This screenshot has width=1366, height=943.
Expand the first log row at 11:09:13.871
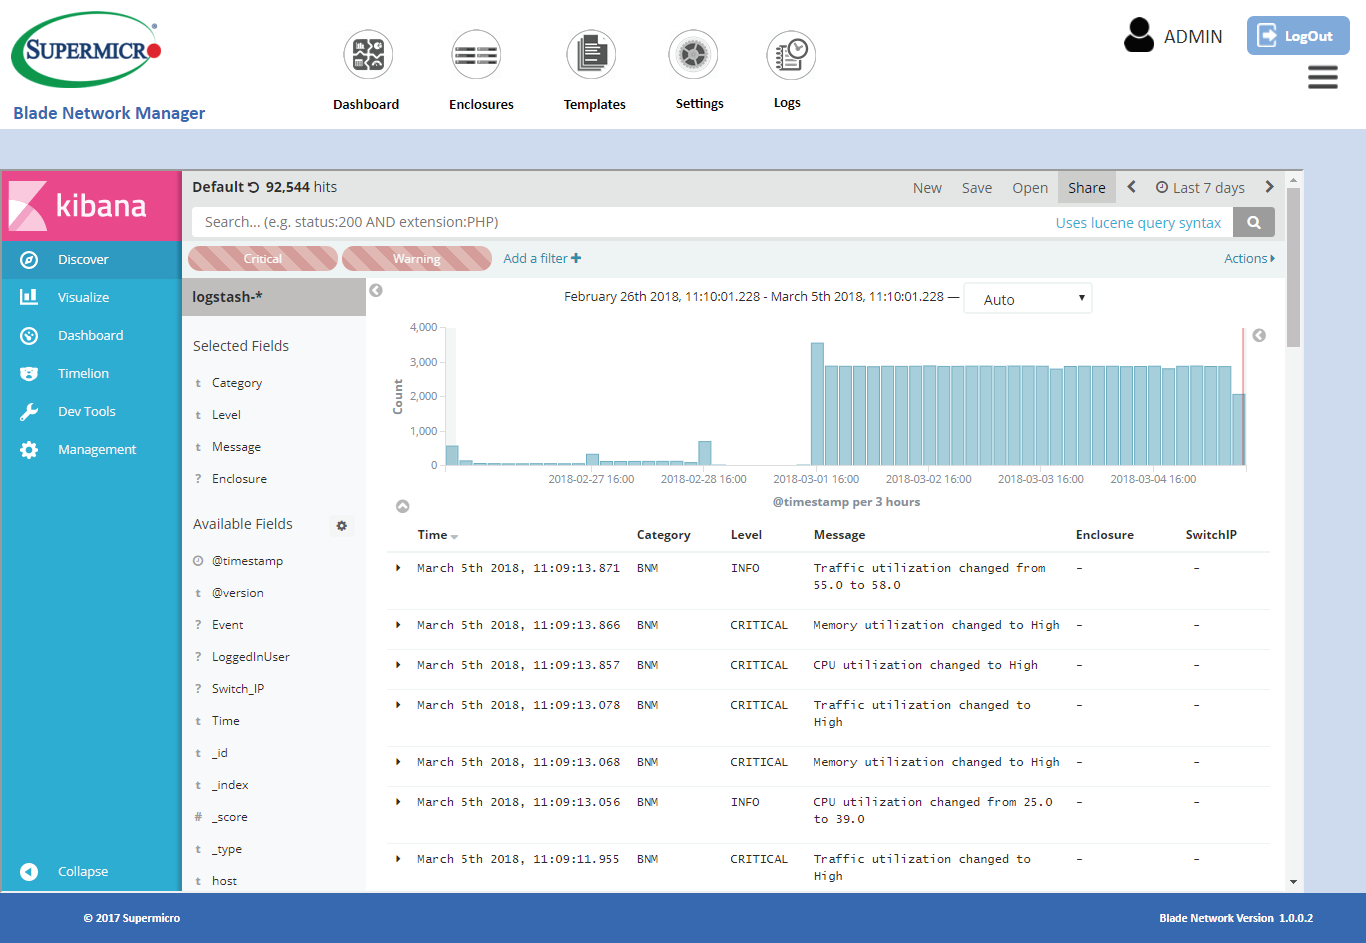click(398, 568)
